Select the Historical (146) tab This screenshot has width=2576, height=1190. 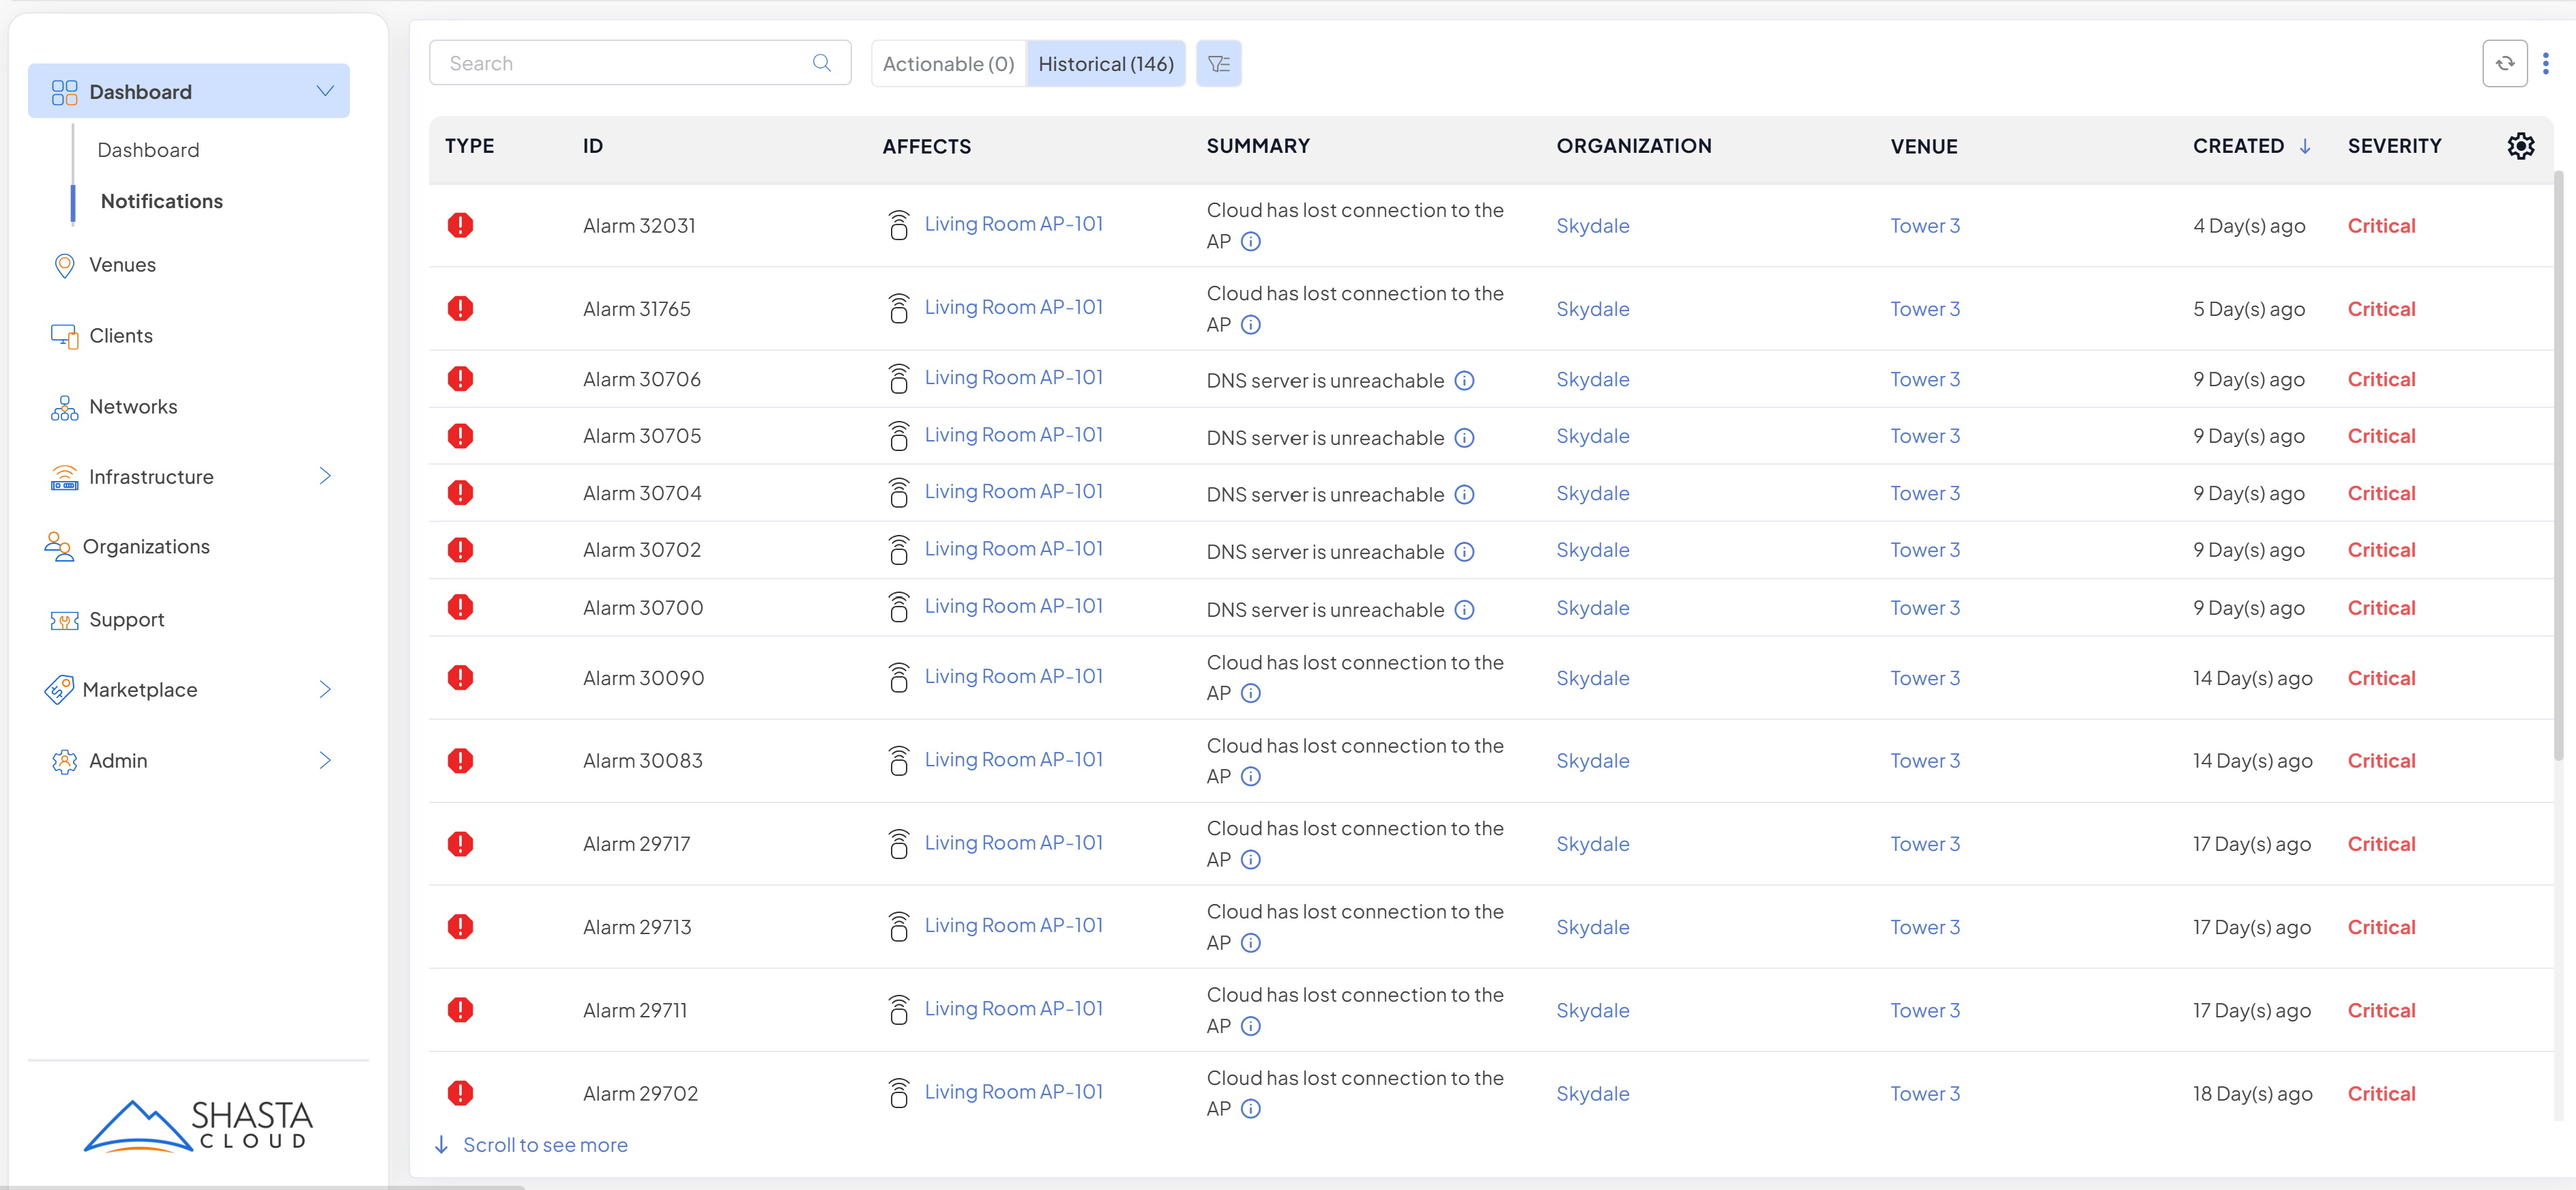click(1105, 64)
